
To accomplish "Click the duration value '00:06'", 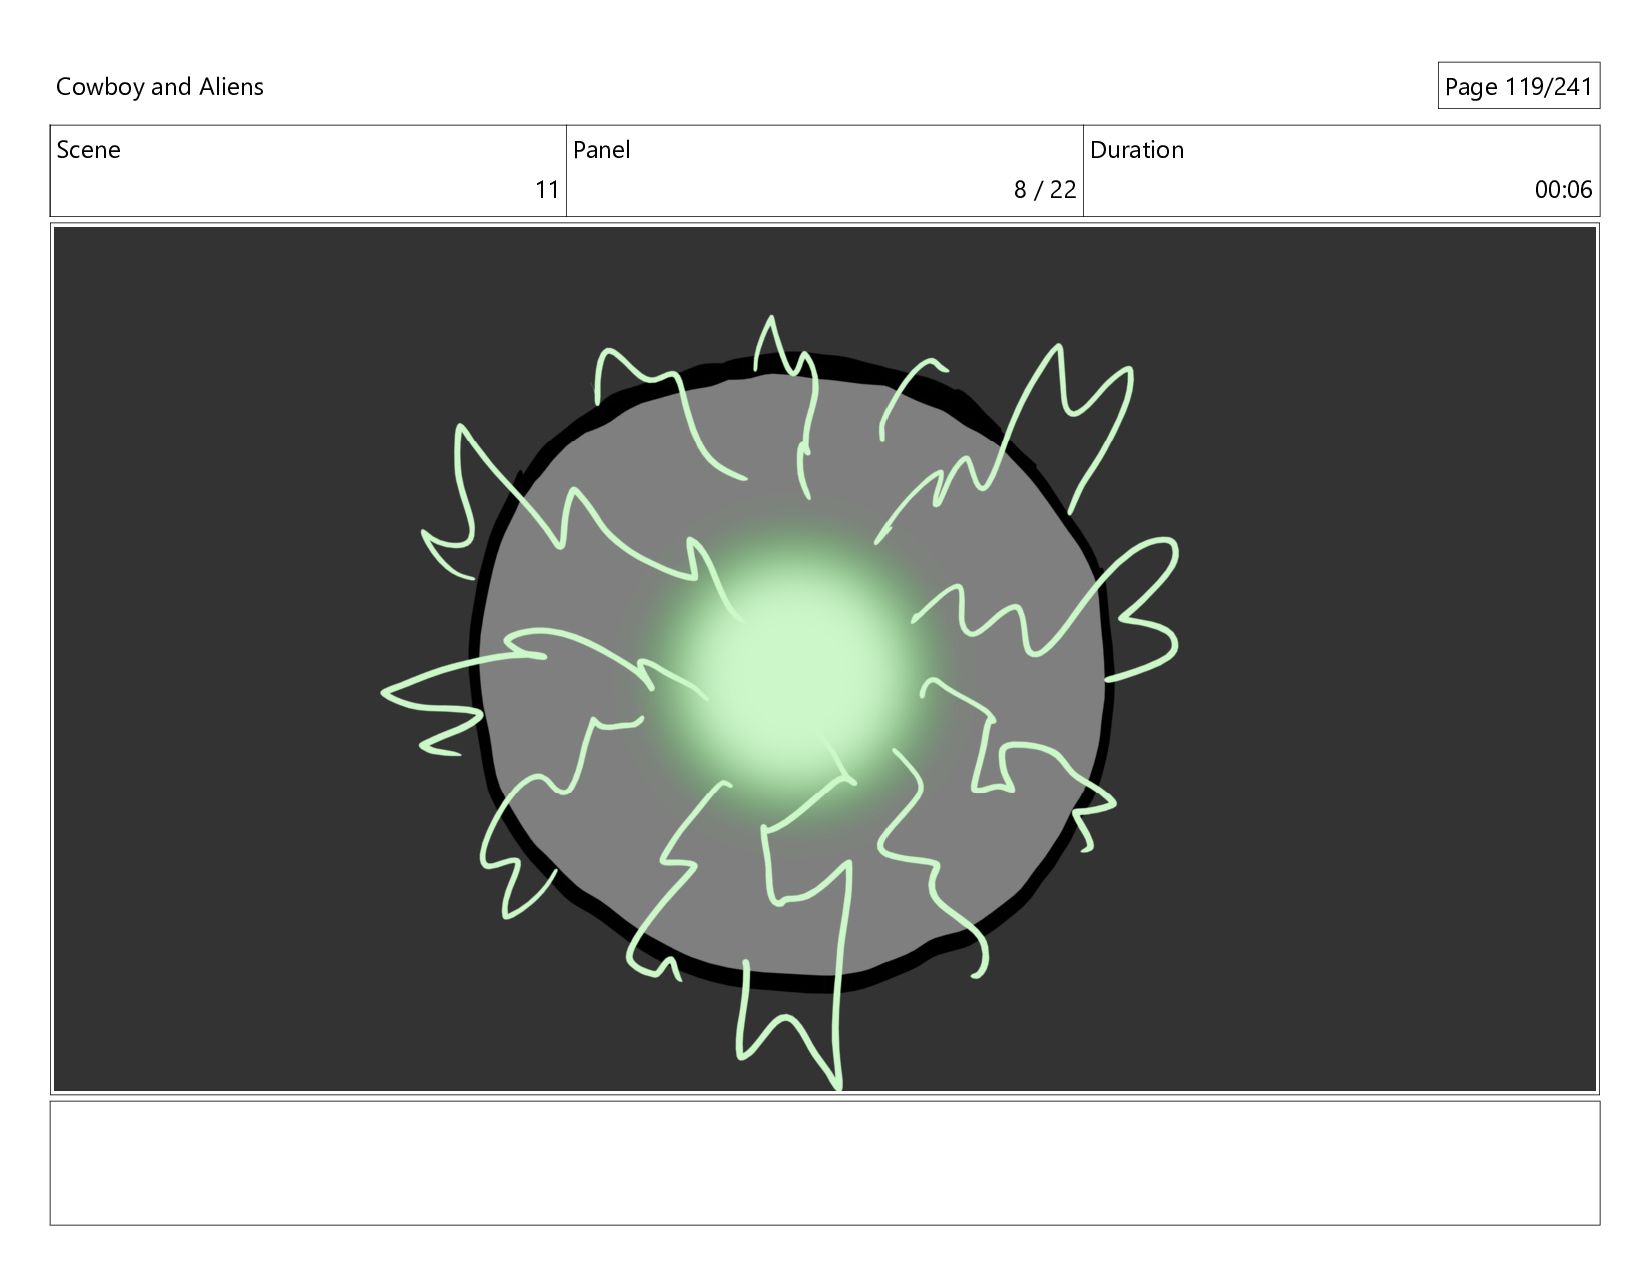I will click(1563, 190).
